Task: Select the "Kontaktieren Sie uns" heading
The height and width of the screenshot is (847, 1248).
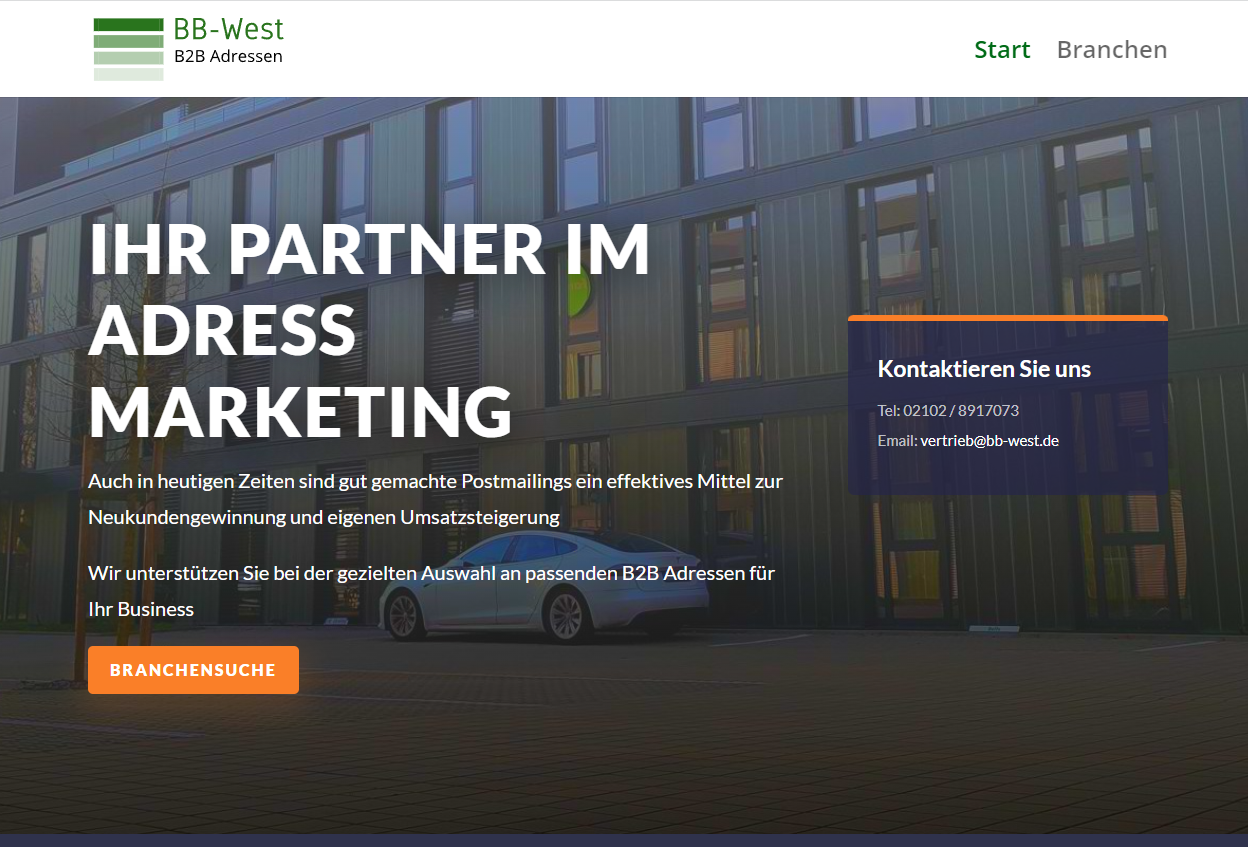Action: tap(984, 369)
